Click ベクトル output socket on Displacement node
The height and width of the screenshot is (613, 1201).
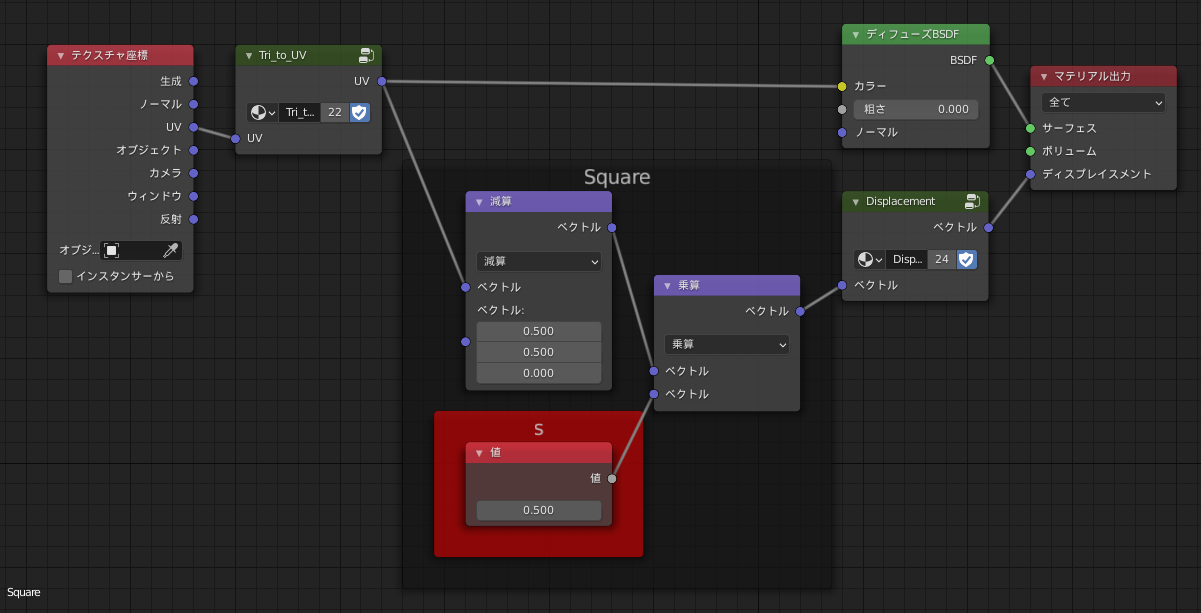click(988, 227)
